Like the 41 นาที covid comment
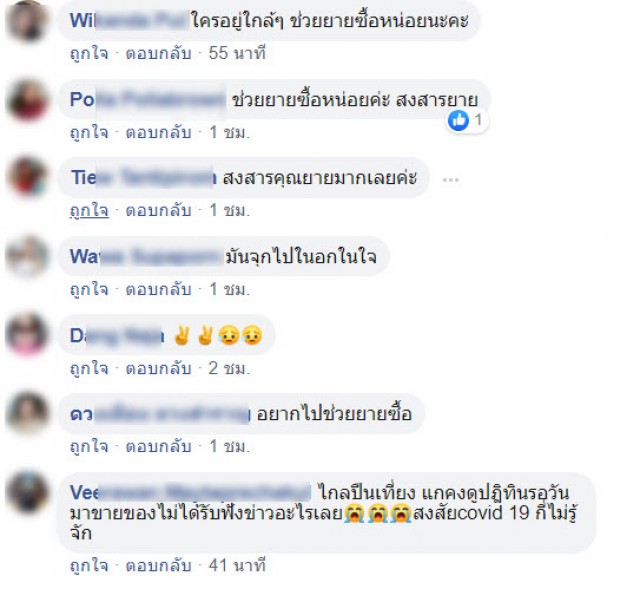 coord(89,565)
